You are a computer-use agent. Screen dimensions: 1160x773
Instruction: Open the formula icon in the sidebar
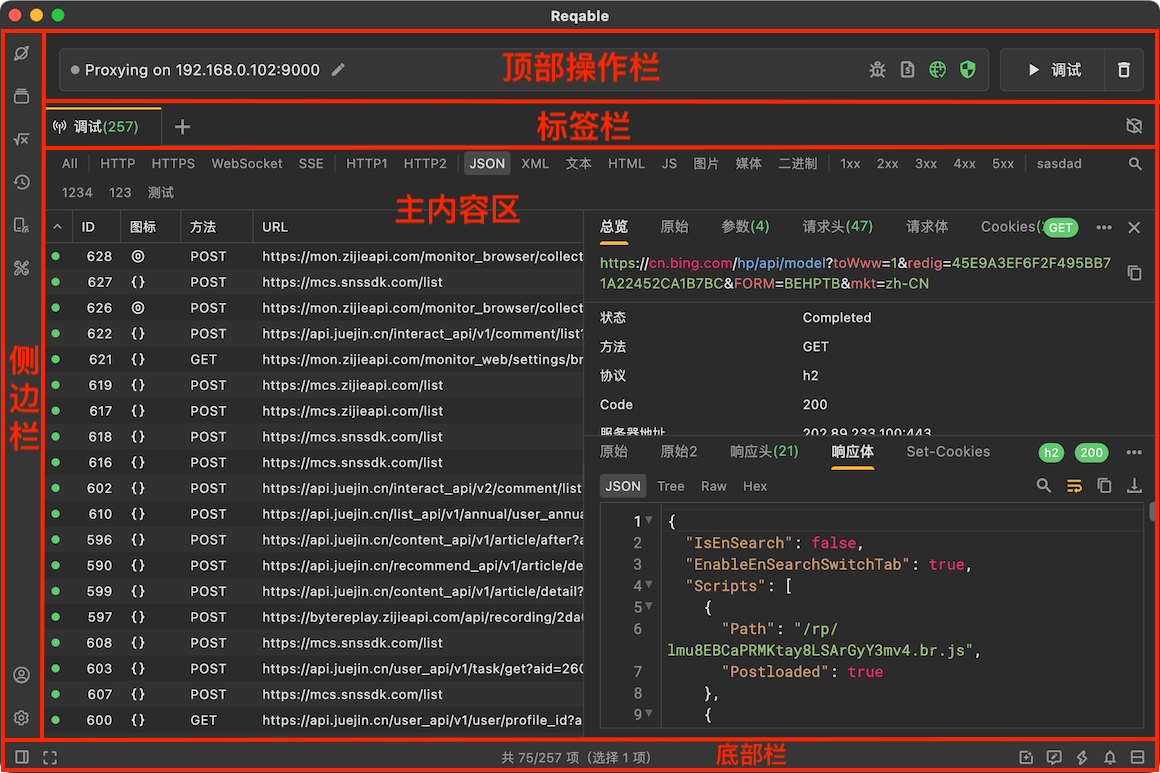pos(21,139)
